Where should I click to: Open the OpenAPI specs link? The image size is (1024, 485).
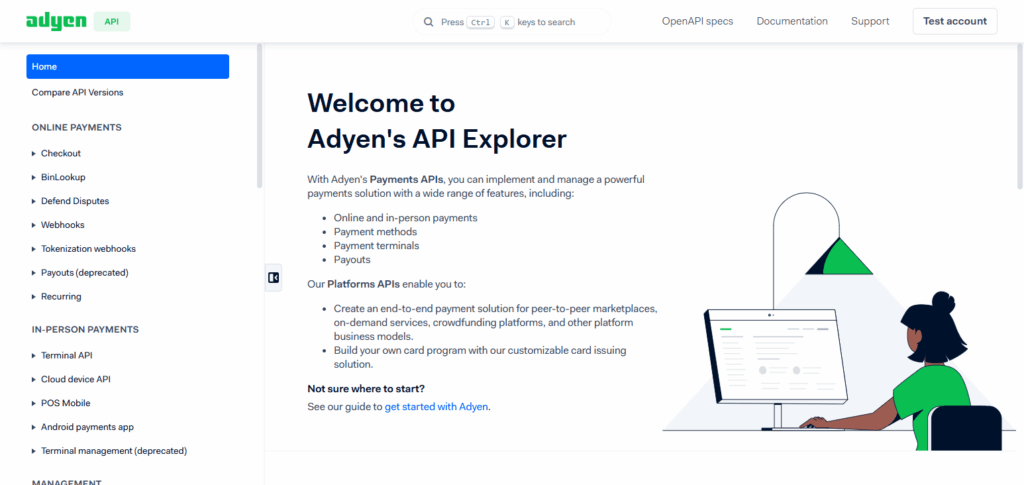pyautogui.click(x=697, y=21)
